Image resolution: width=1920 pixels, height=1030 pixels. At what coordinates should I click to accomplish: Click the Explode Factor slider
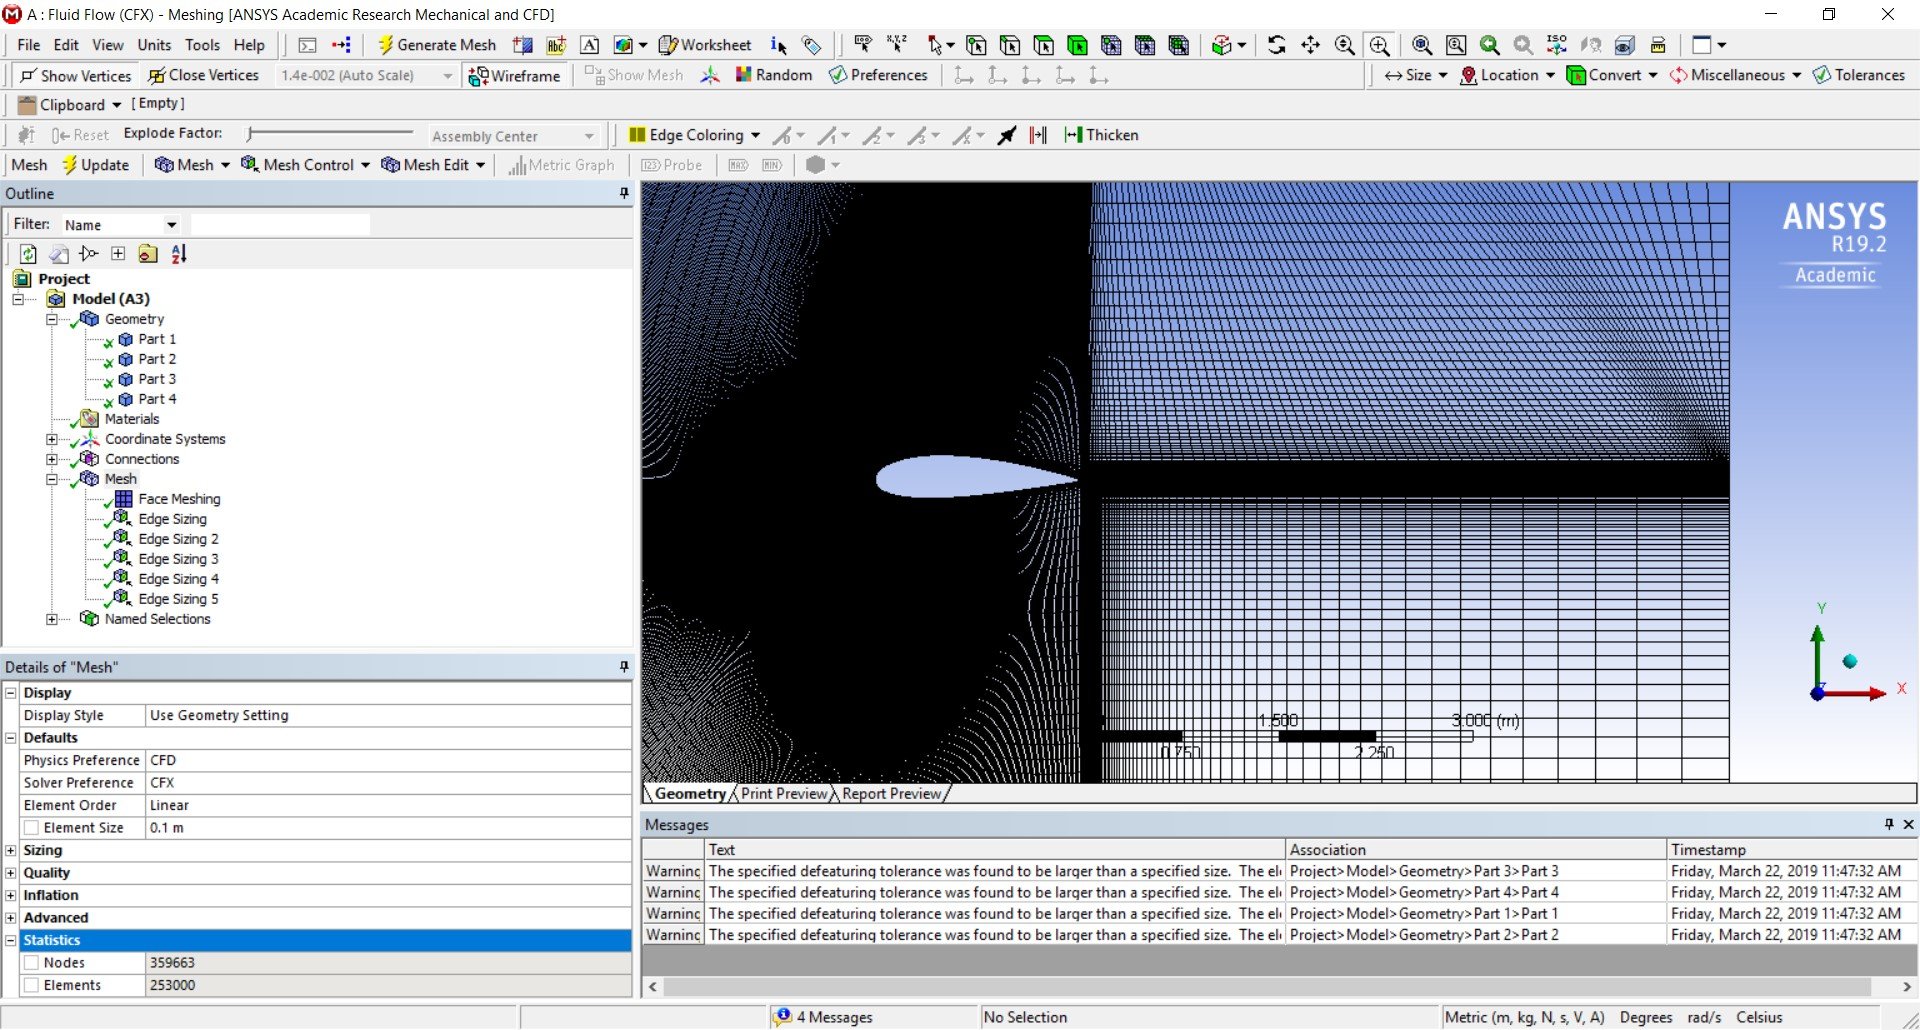tap(330, 133)
